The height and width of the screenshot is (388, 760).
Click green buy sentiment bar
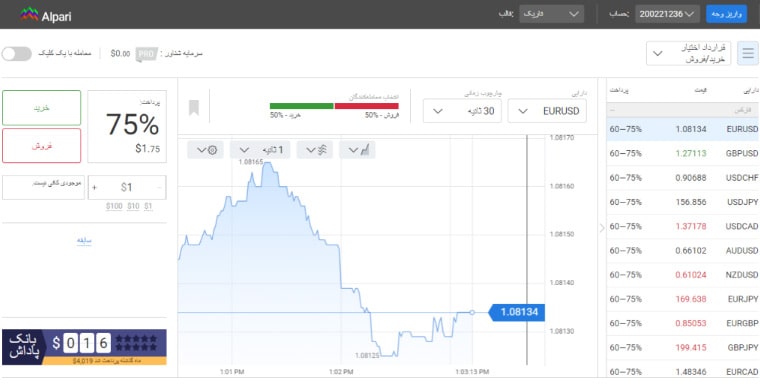[x=301, y=106]
